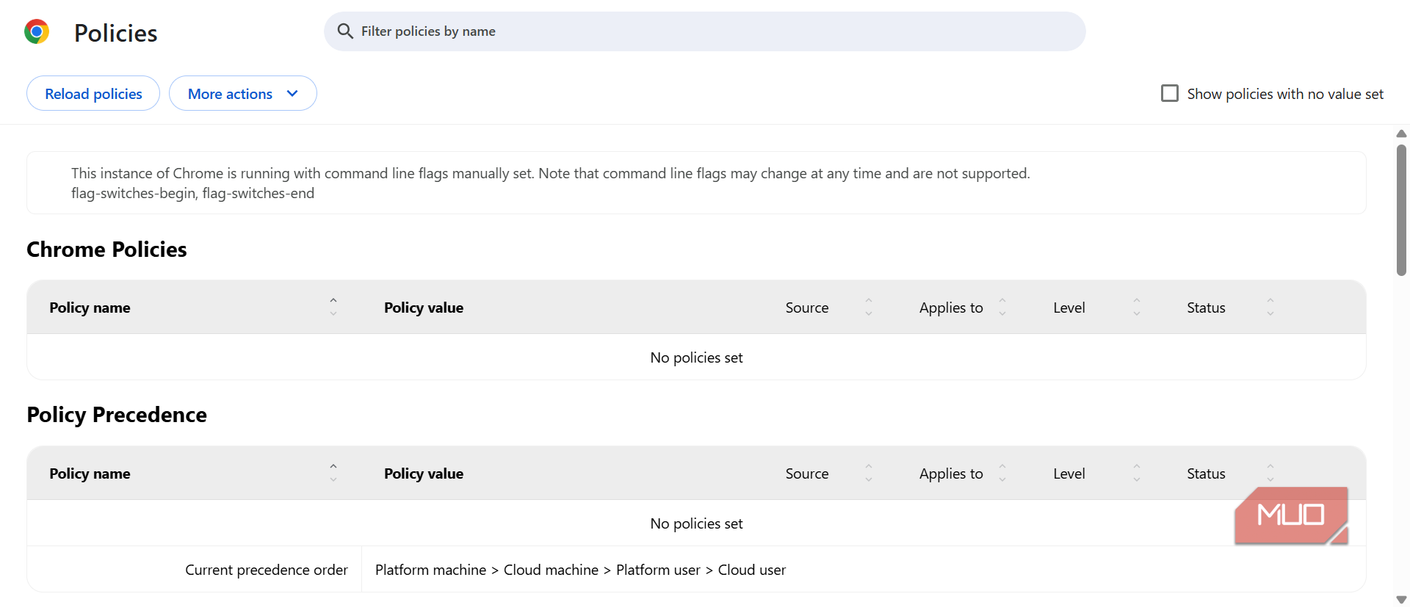The height and width of the screenshot is (607, 1410).
Task: Sort Policy Precedence table by Source
Action: (868, 473)
